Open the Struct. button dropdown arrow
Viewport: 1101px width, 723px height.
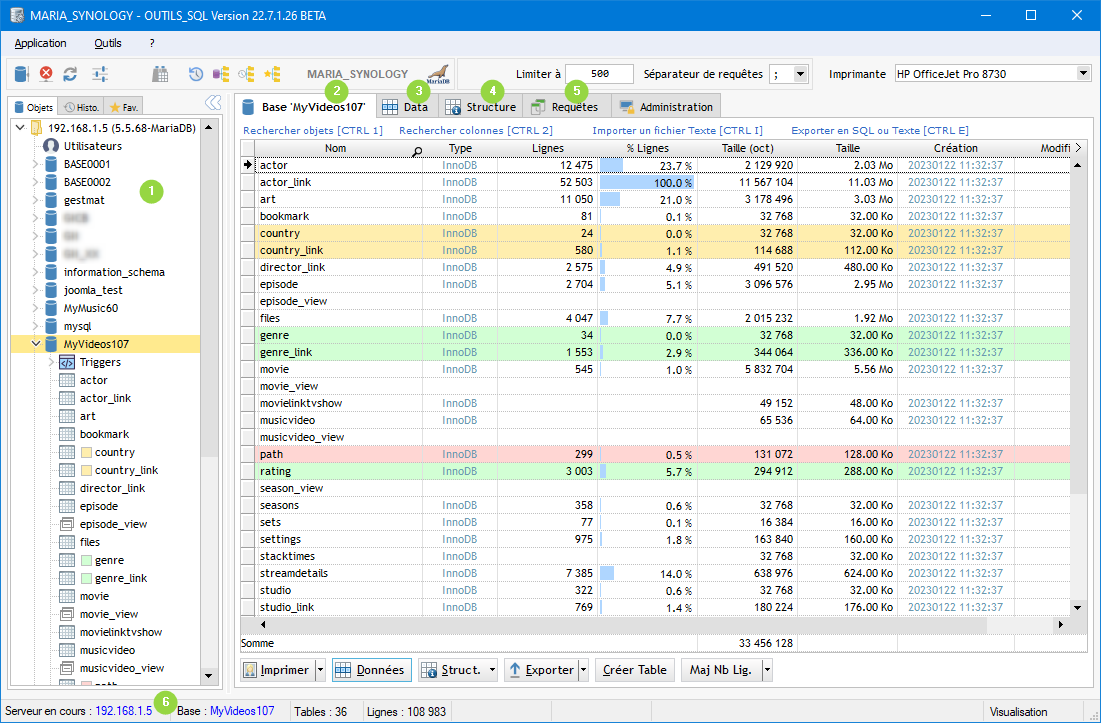tap(492, 670)
